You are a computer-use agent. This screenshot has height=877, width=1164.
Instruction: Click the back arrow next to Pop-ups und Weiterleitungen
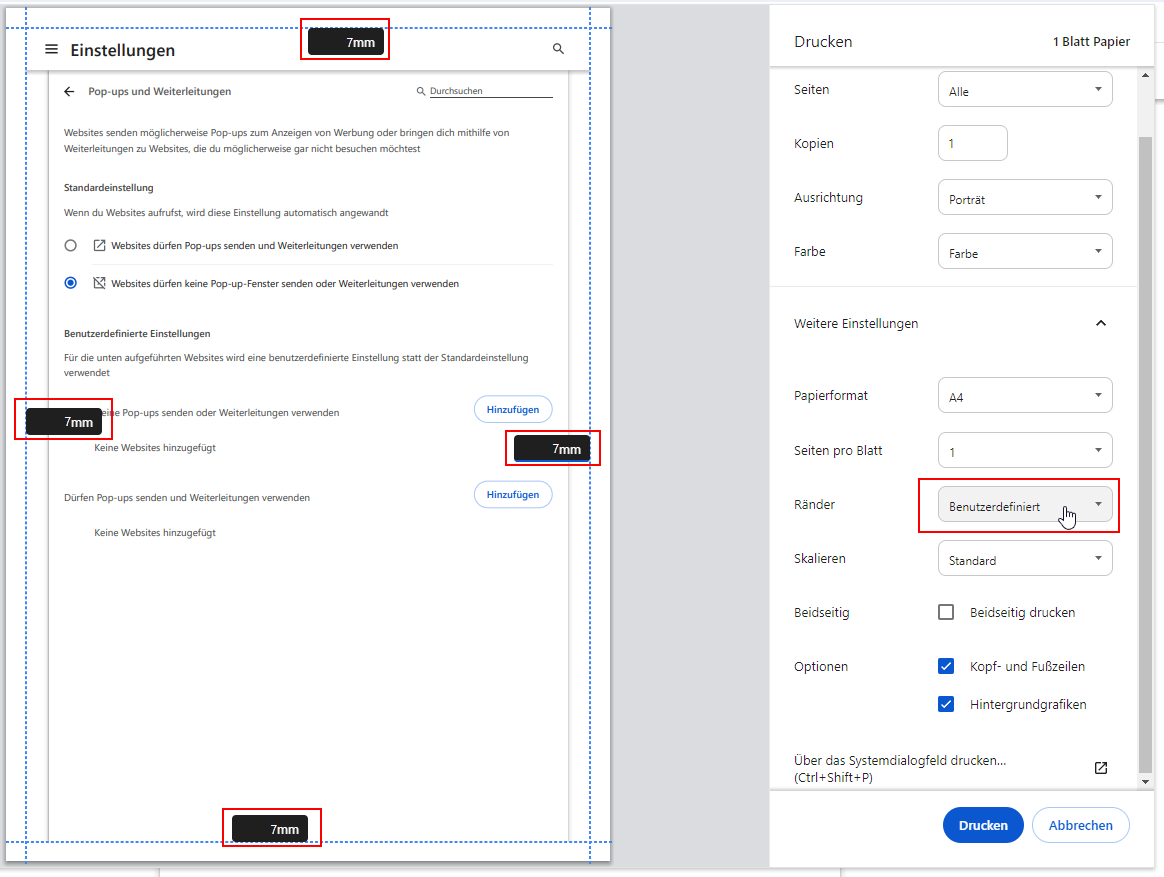pos(69,91)
